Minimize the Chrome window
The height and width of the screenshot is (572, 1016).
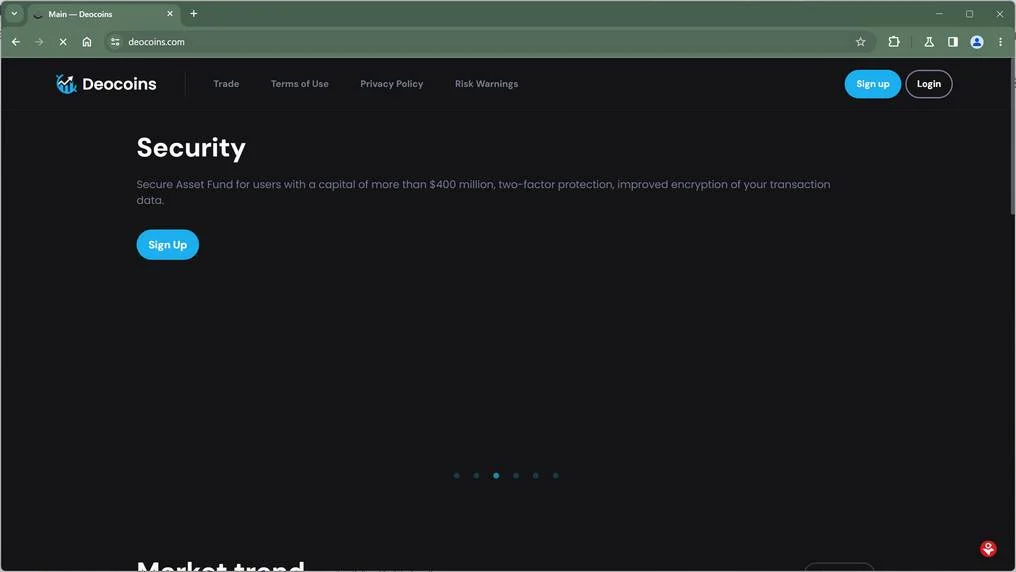coord(939,14)
